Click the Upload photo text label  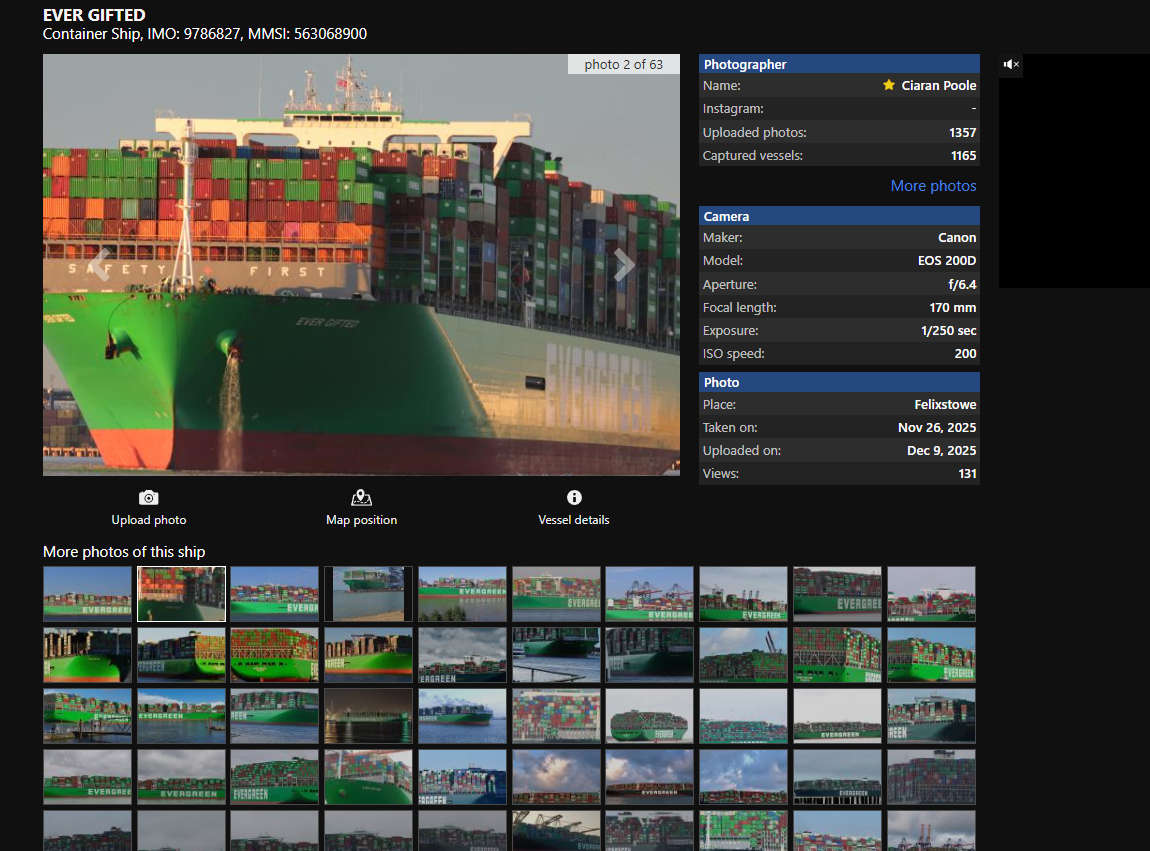148,520
